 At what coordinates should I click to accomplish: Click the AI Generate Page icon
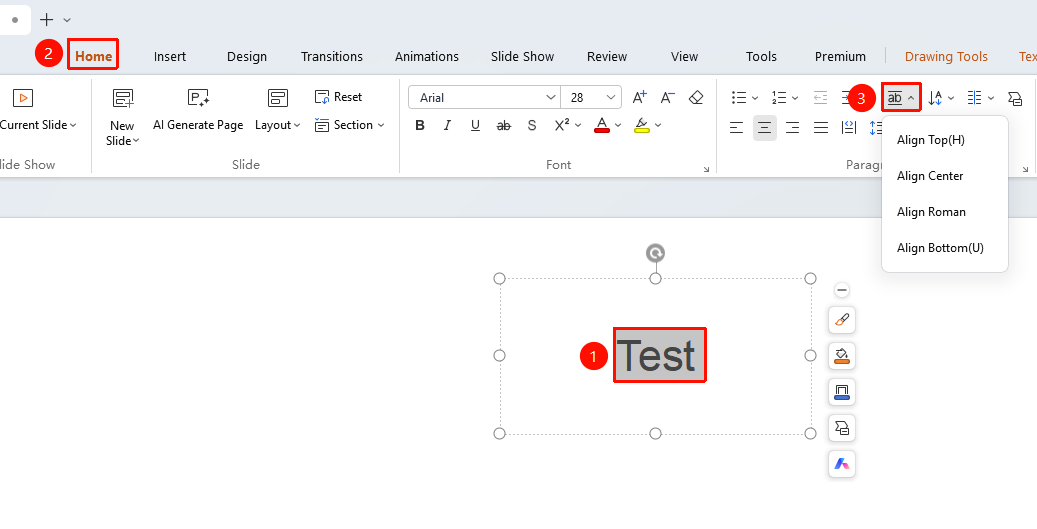(x=198, y=99)
